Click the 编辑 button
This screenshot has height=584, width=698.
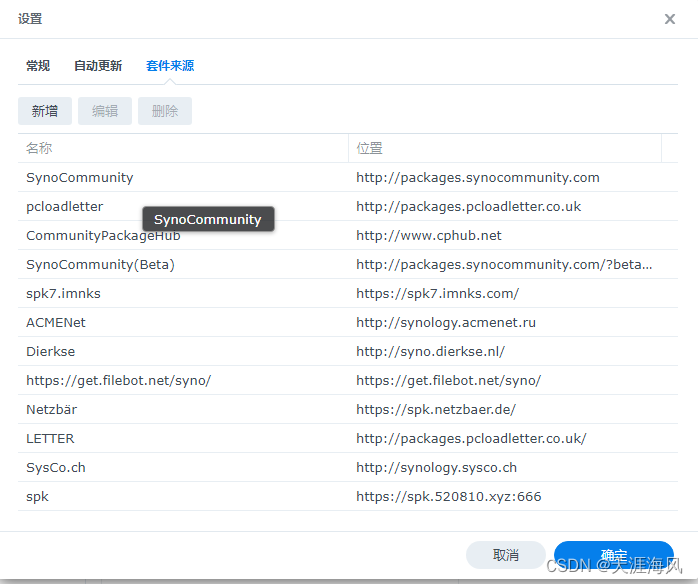tap(105, 111)
